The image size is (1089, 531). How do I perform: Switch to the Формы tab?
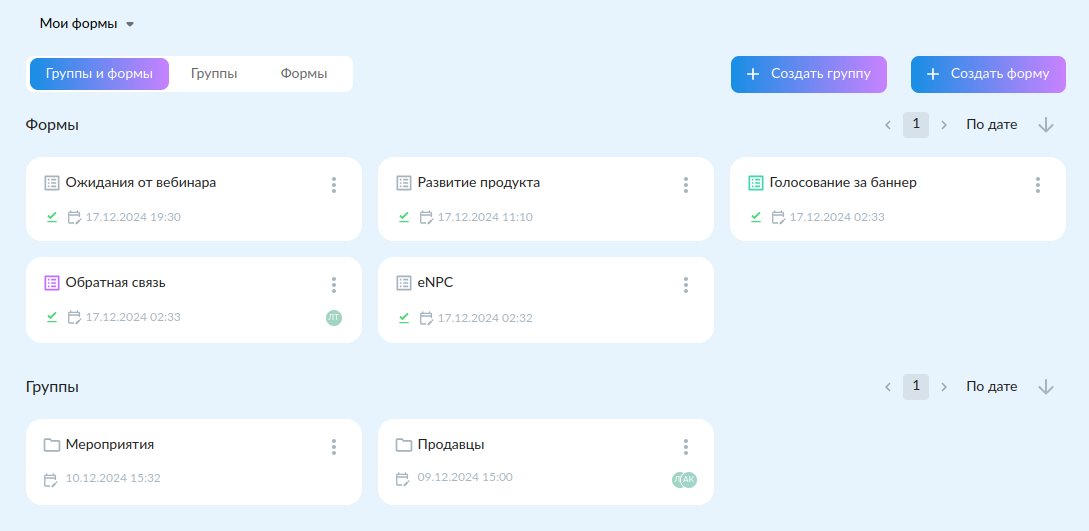click(304, 74)
